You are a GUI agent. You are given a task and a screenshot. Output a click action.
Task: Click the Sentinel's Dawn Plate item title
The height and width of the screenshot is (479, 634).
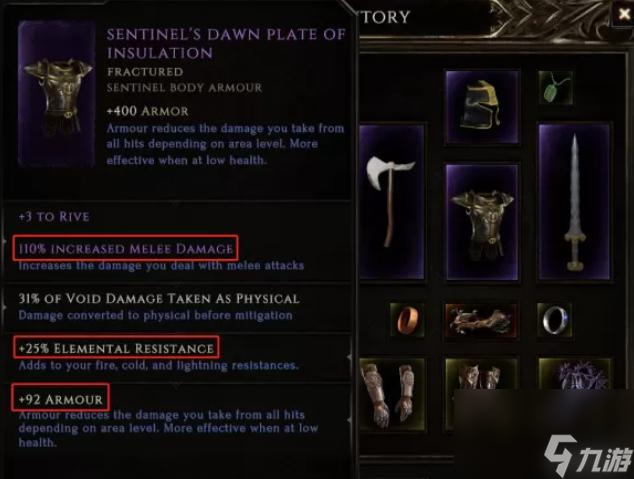point(226,43)
